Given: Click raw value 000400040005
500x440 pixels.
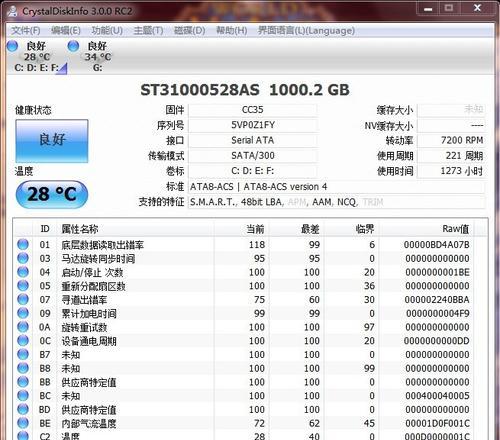Looking at the screenshot, I should pos(437,396).
